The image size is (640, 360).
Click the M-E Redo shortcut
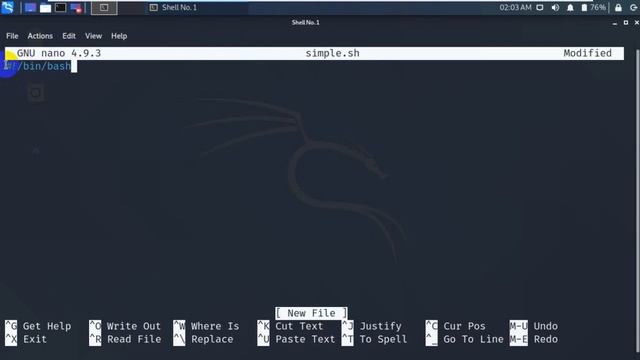[x=533, y=339]
